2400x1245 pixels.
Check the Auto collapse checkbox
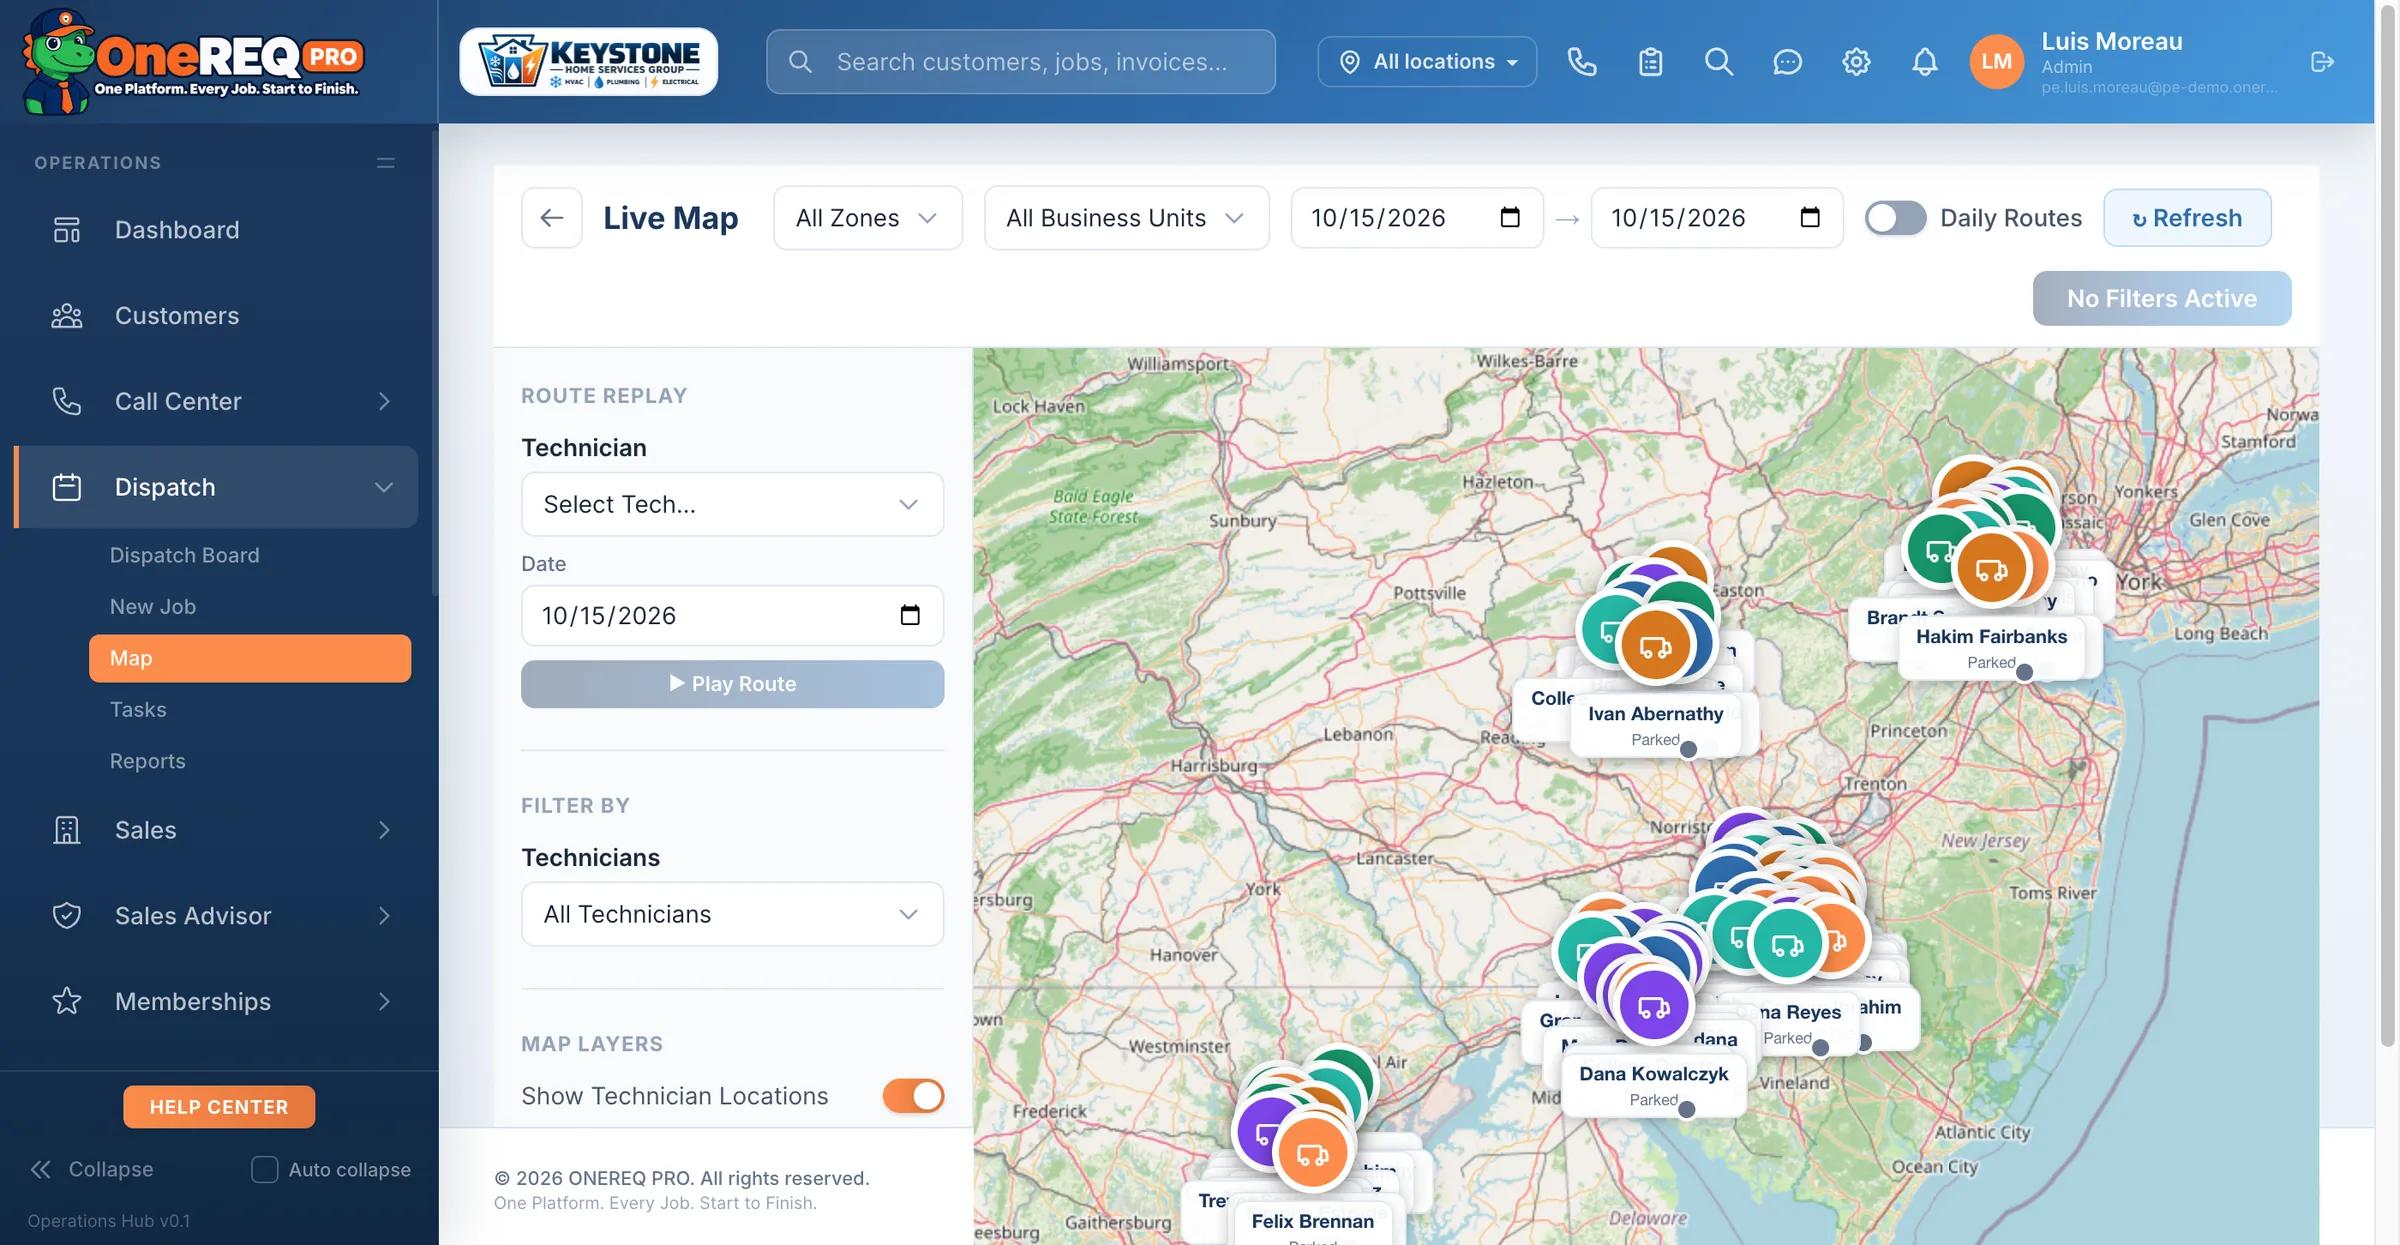[264, 1169]
